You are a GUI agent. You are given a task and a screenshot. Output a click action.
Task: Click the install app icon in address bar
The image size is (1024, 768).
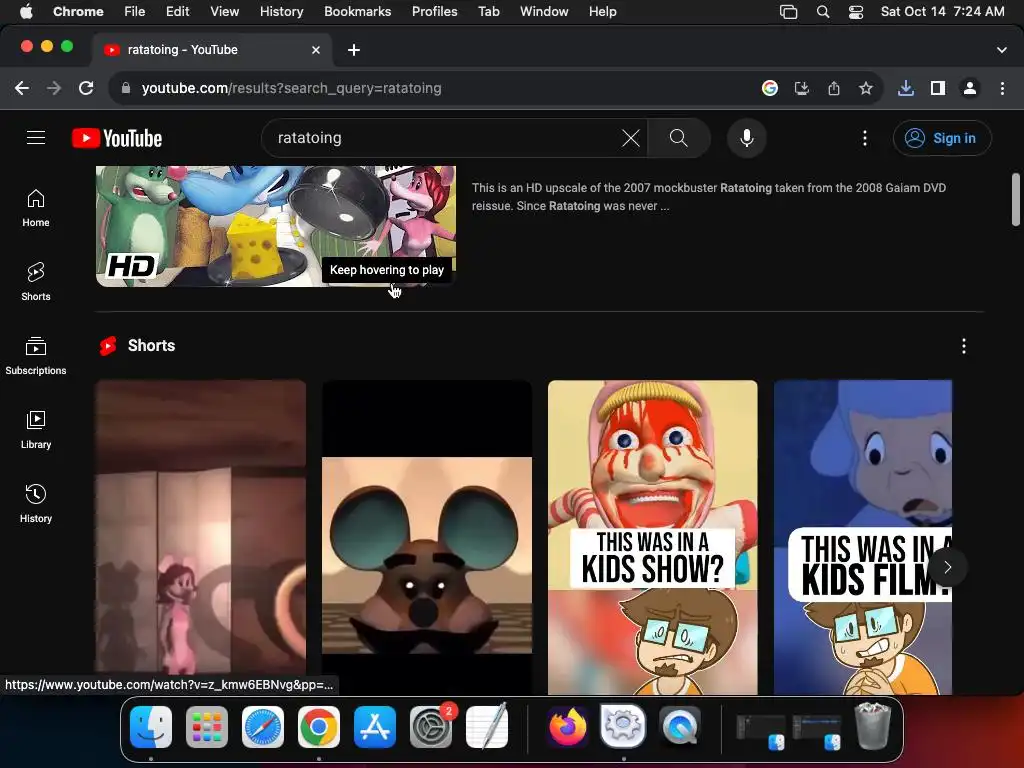[801, 88]
